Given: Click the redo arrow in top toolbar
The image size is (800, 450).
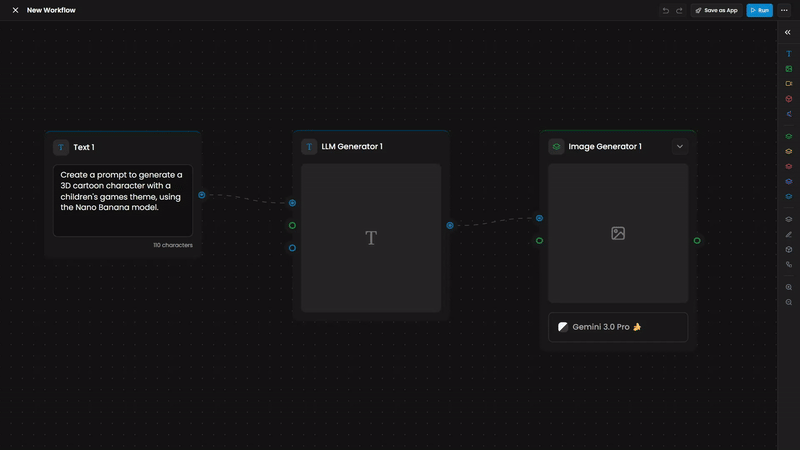Looking at the screenshot, I should (679, 10).
